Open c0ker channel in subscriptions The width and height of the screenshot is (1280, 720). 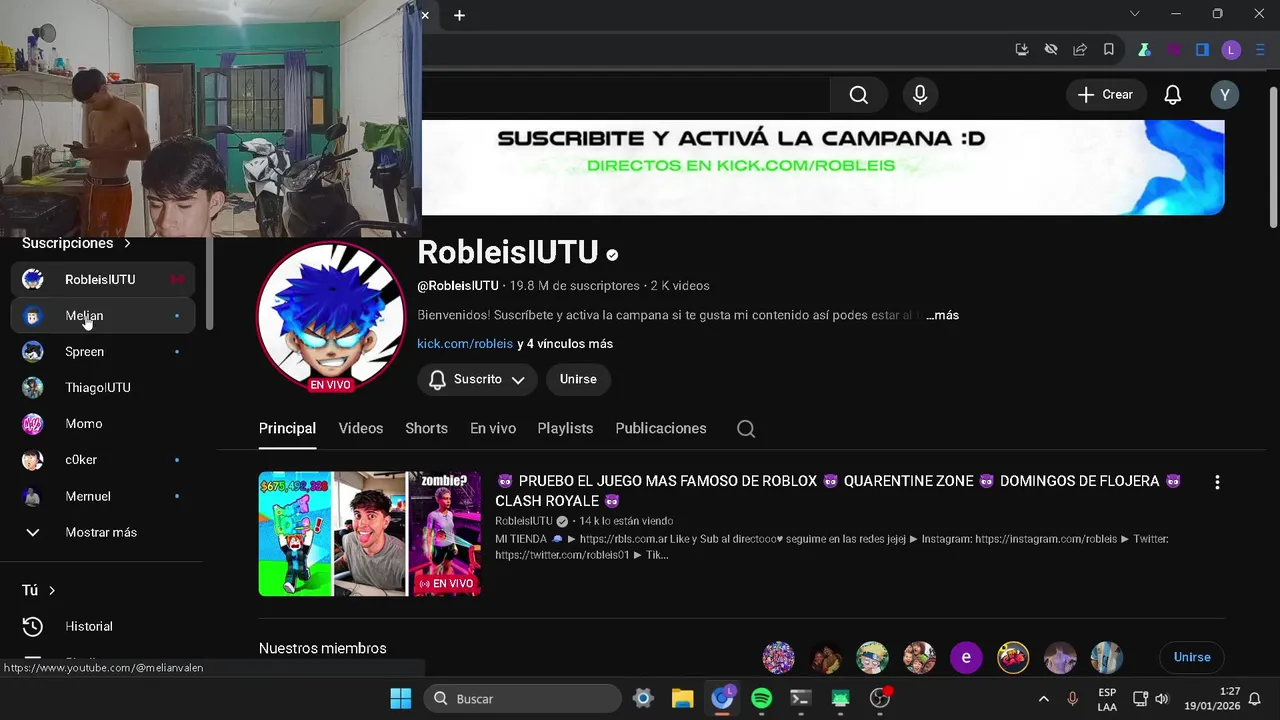coord(102,460)
